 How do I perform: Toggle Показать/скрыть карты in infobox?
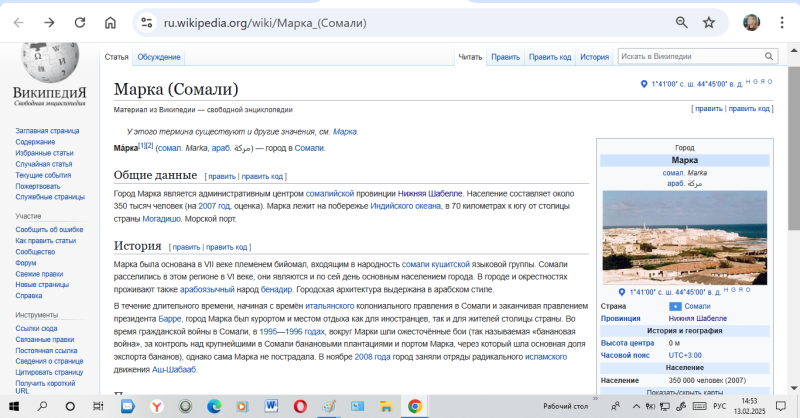click(684, 392)
